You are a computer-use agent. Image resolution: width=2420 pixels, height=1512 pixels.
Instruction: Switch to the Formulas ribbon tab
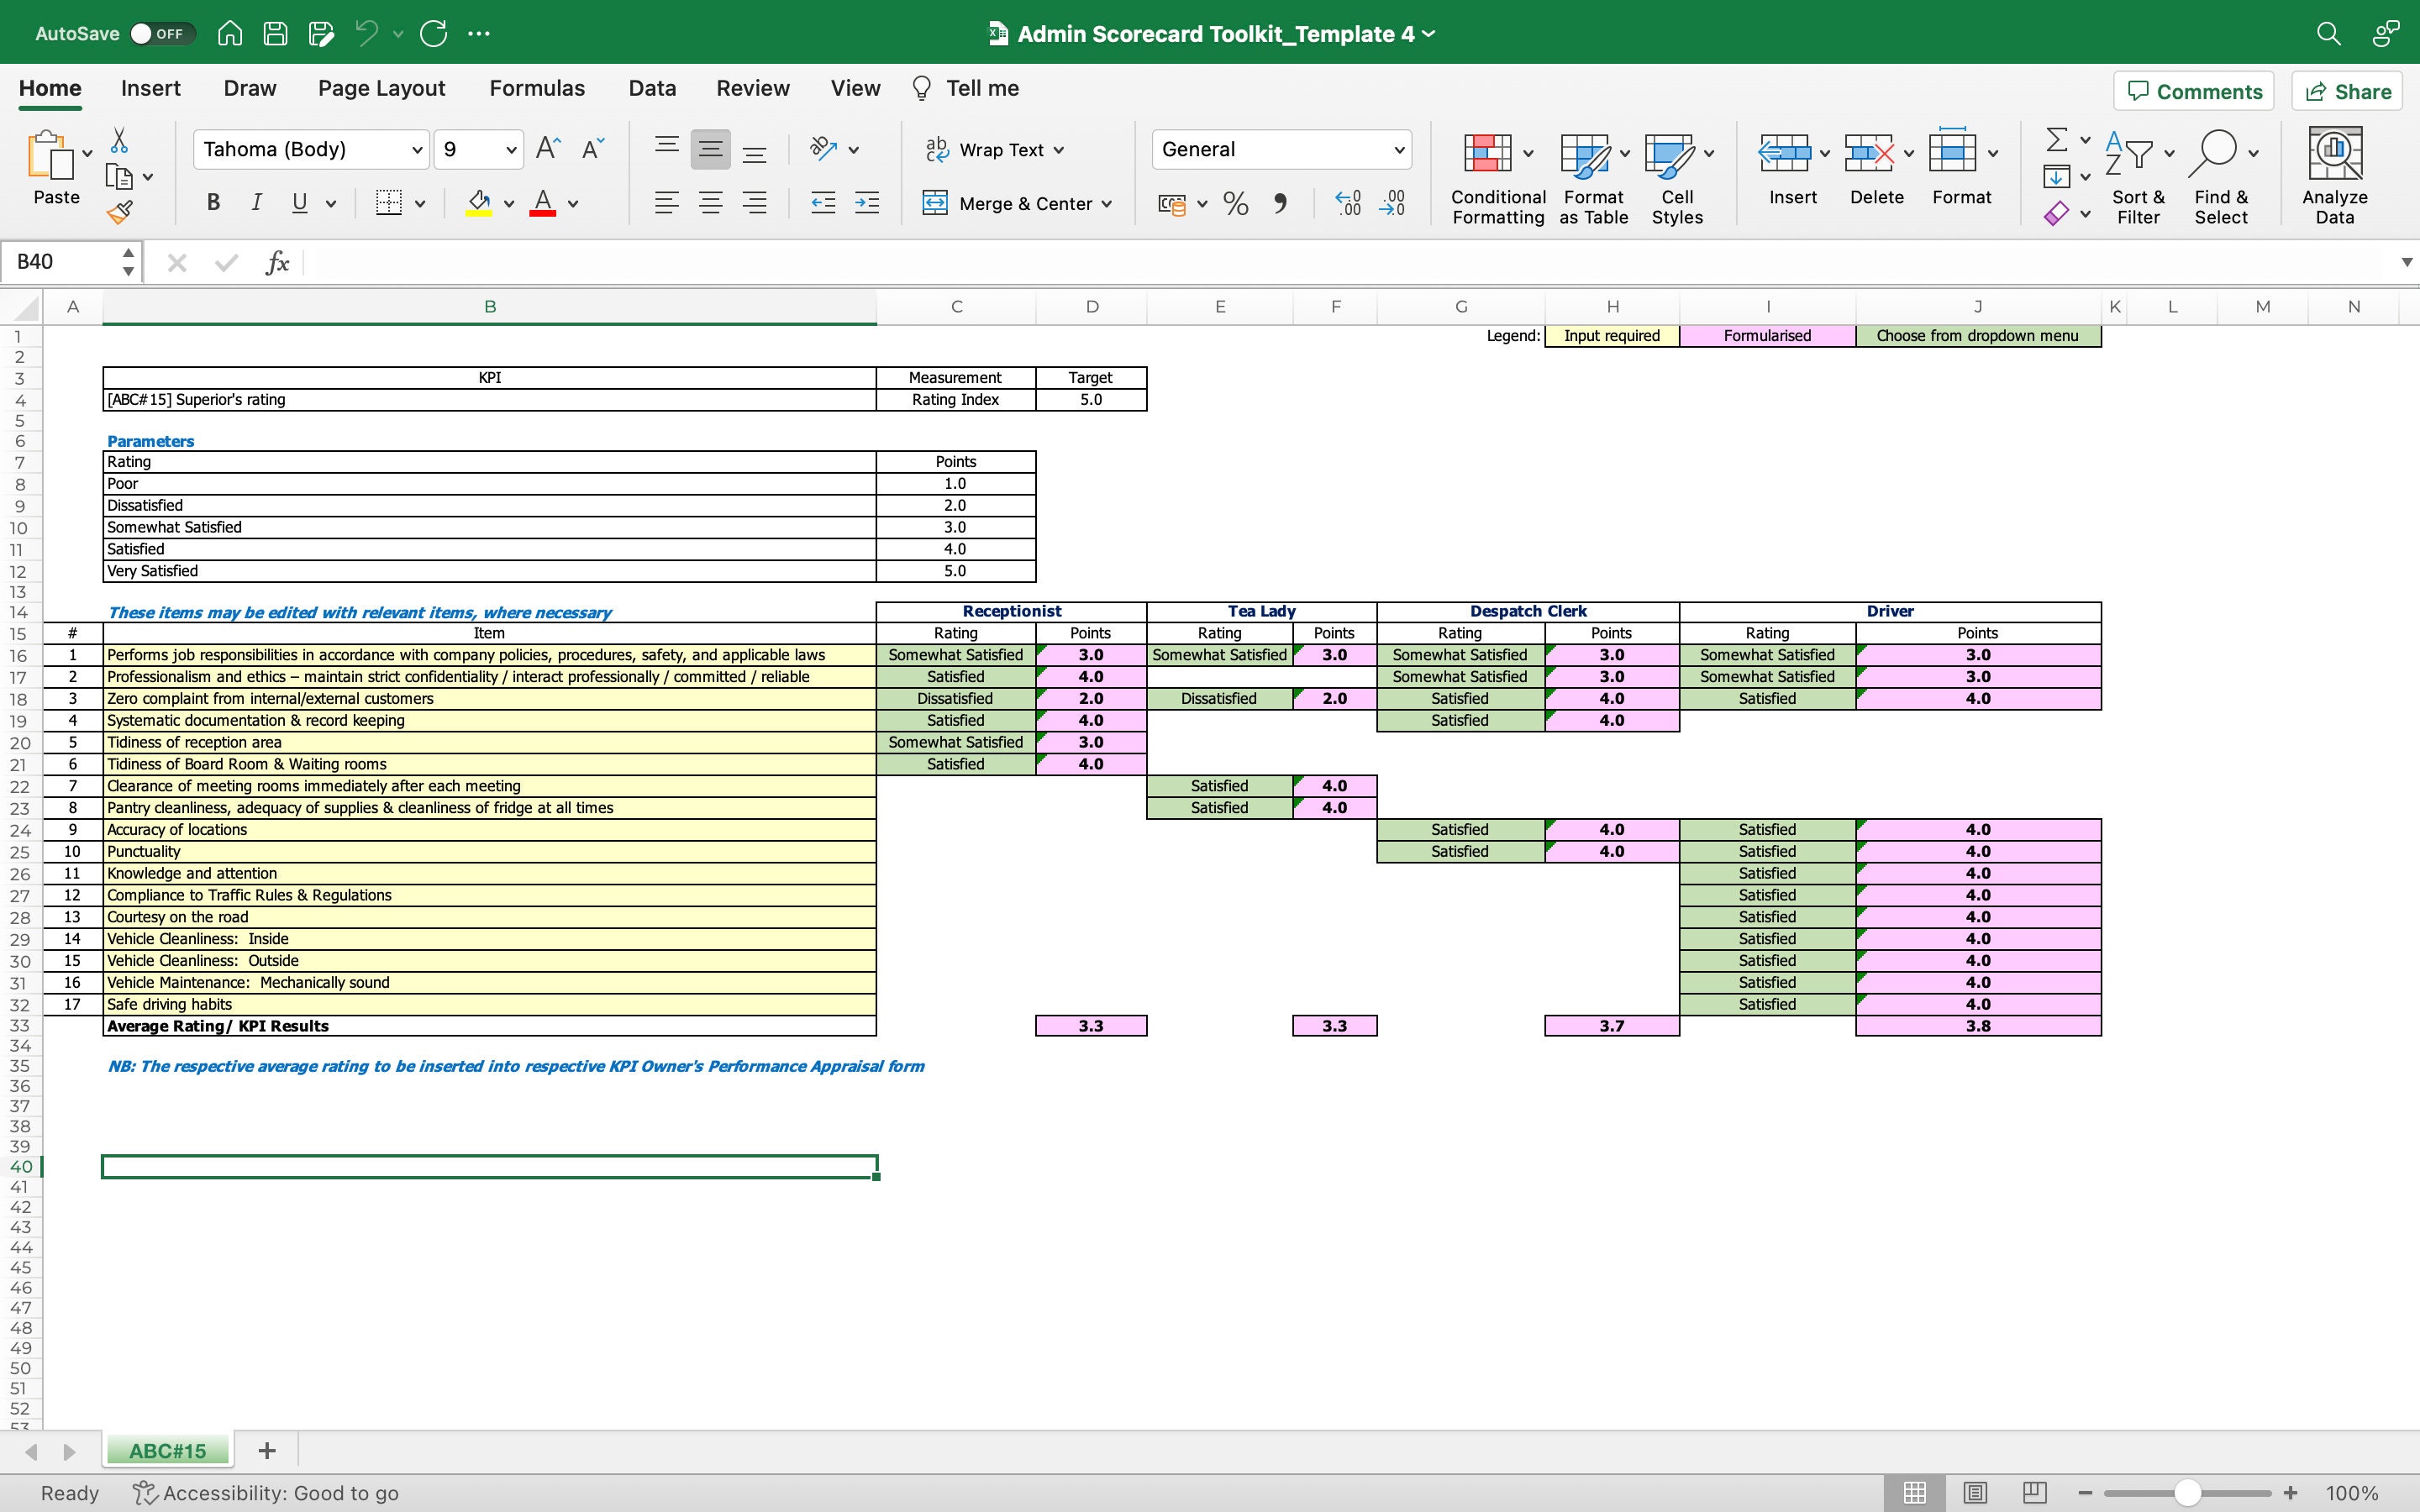tap(536, 88)
